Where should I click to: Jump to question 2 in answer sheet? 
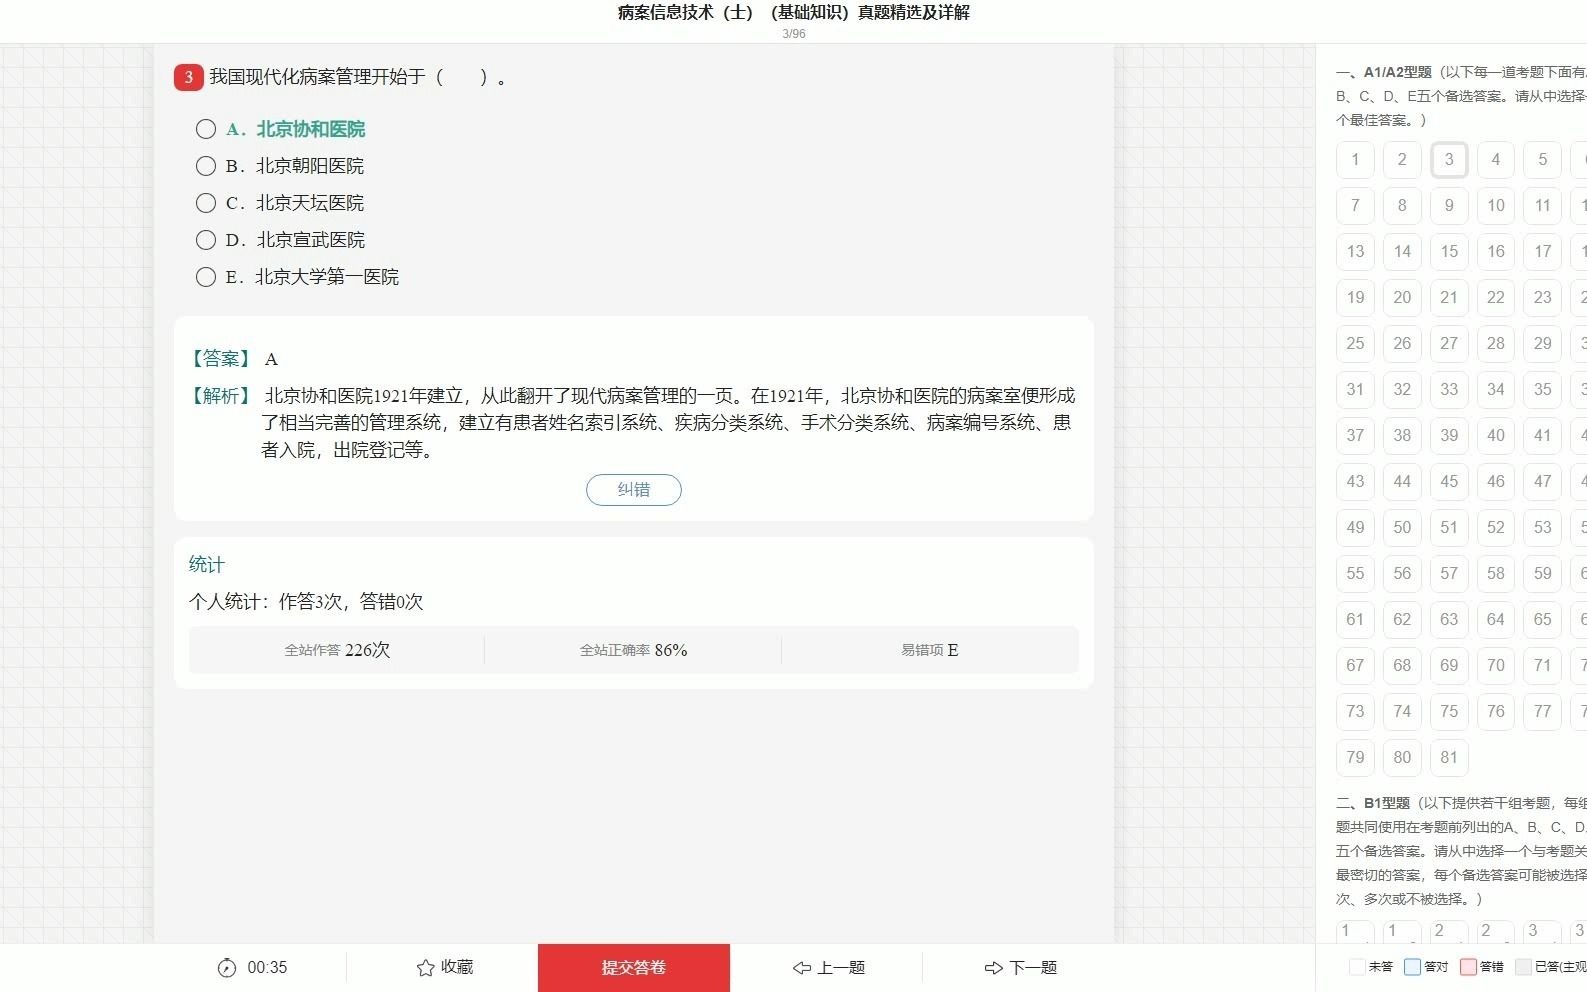[x=1402, y=160]
